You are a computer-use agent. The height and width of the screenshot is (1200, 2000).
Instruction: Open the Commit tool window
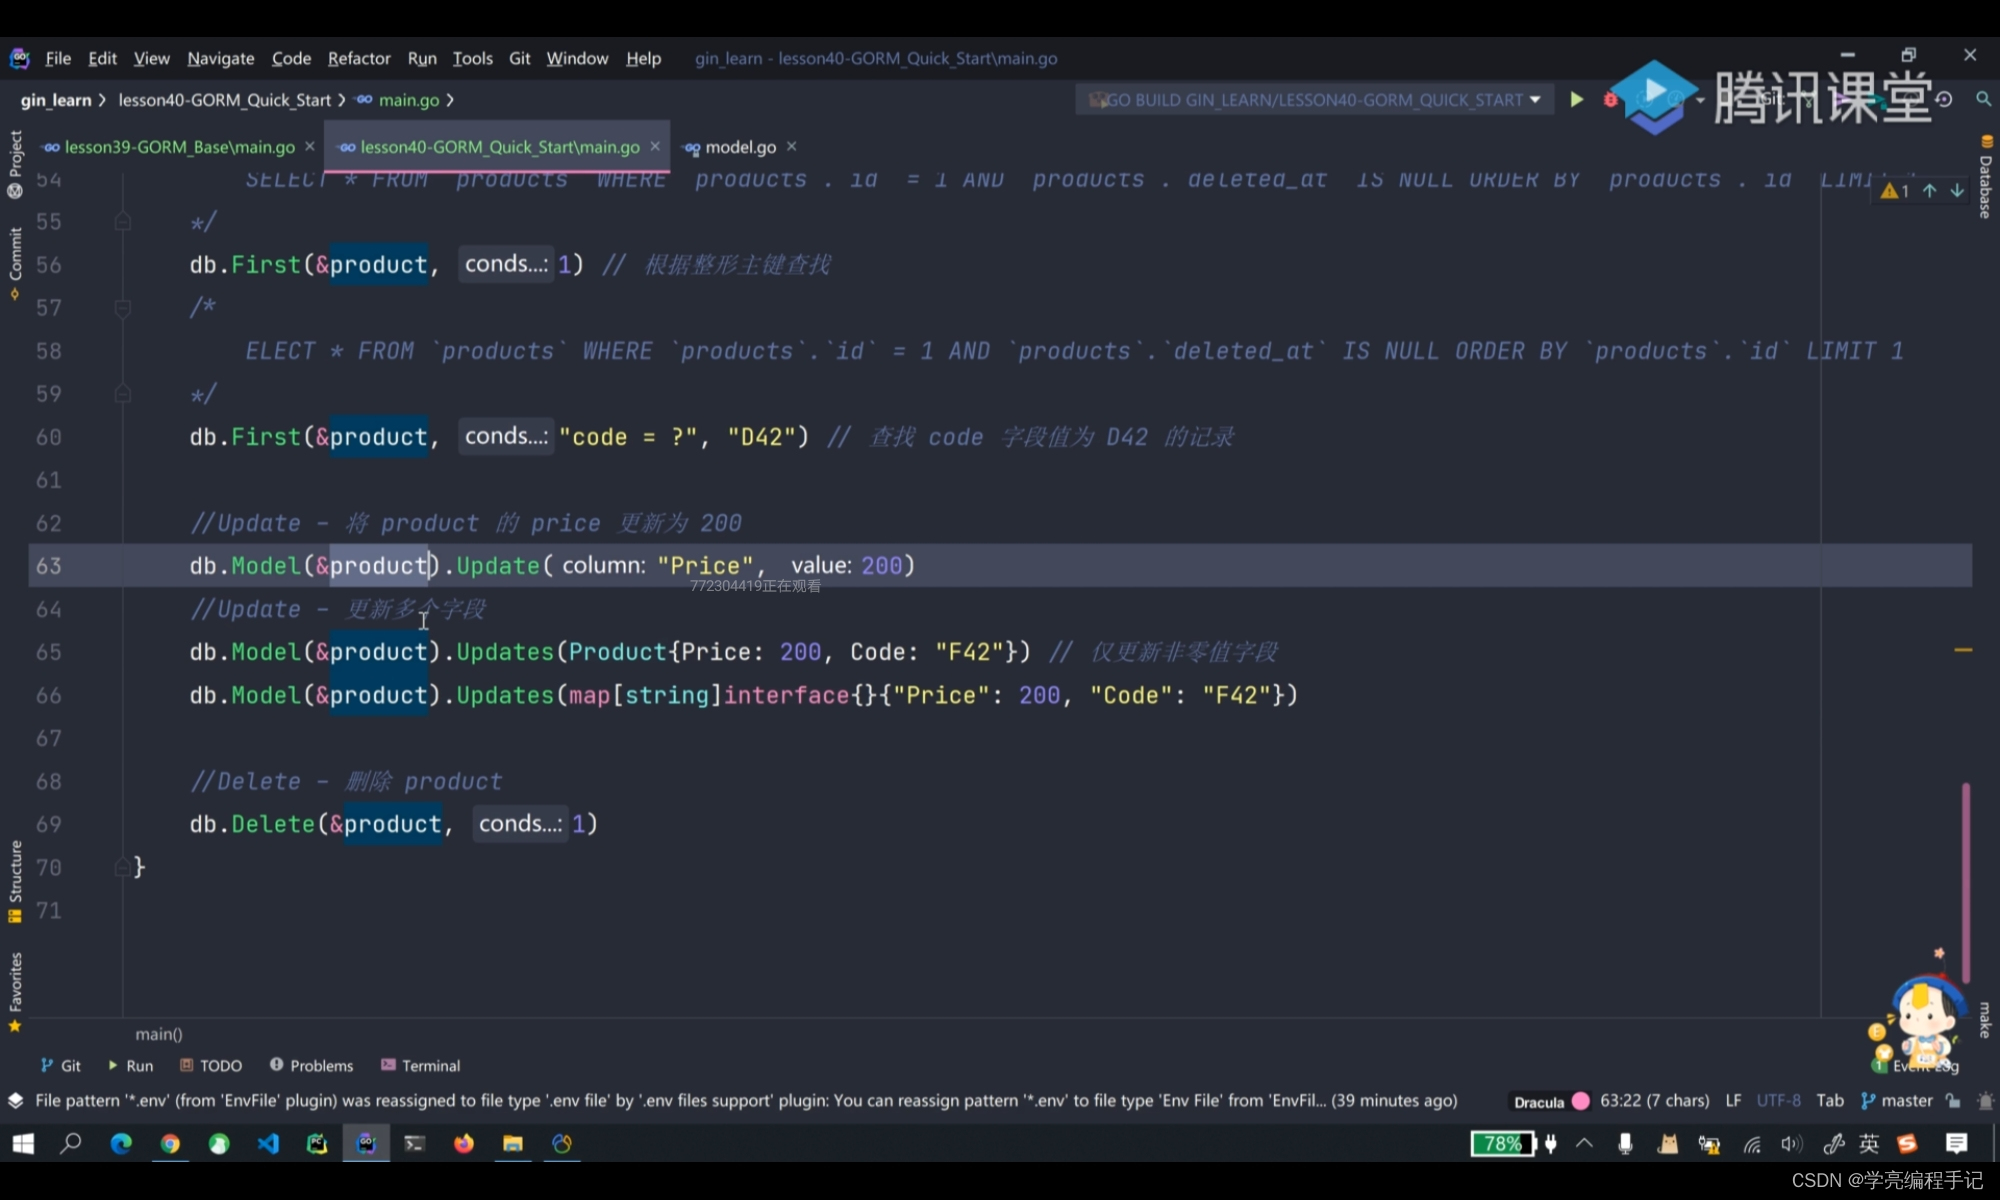click(x=15, y=262)
